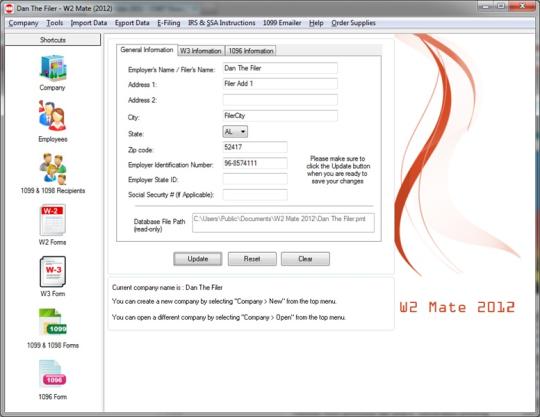
Task: Click the Update button
Action: [198, 259]
